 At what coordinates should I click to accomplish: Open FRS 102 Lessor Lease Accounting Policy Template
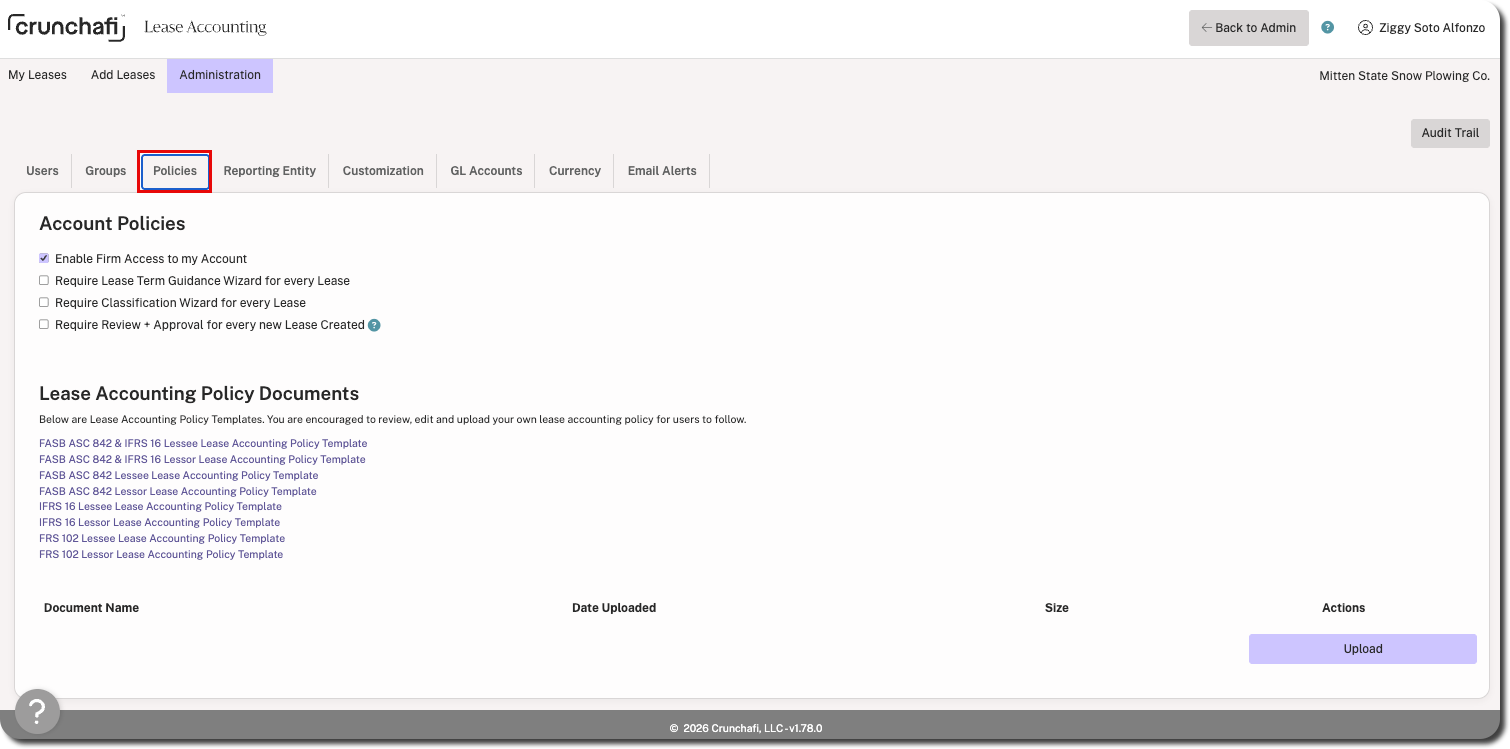161,554
